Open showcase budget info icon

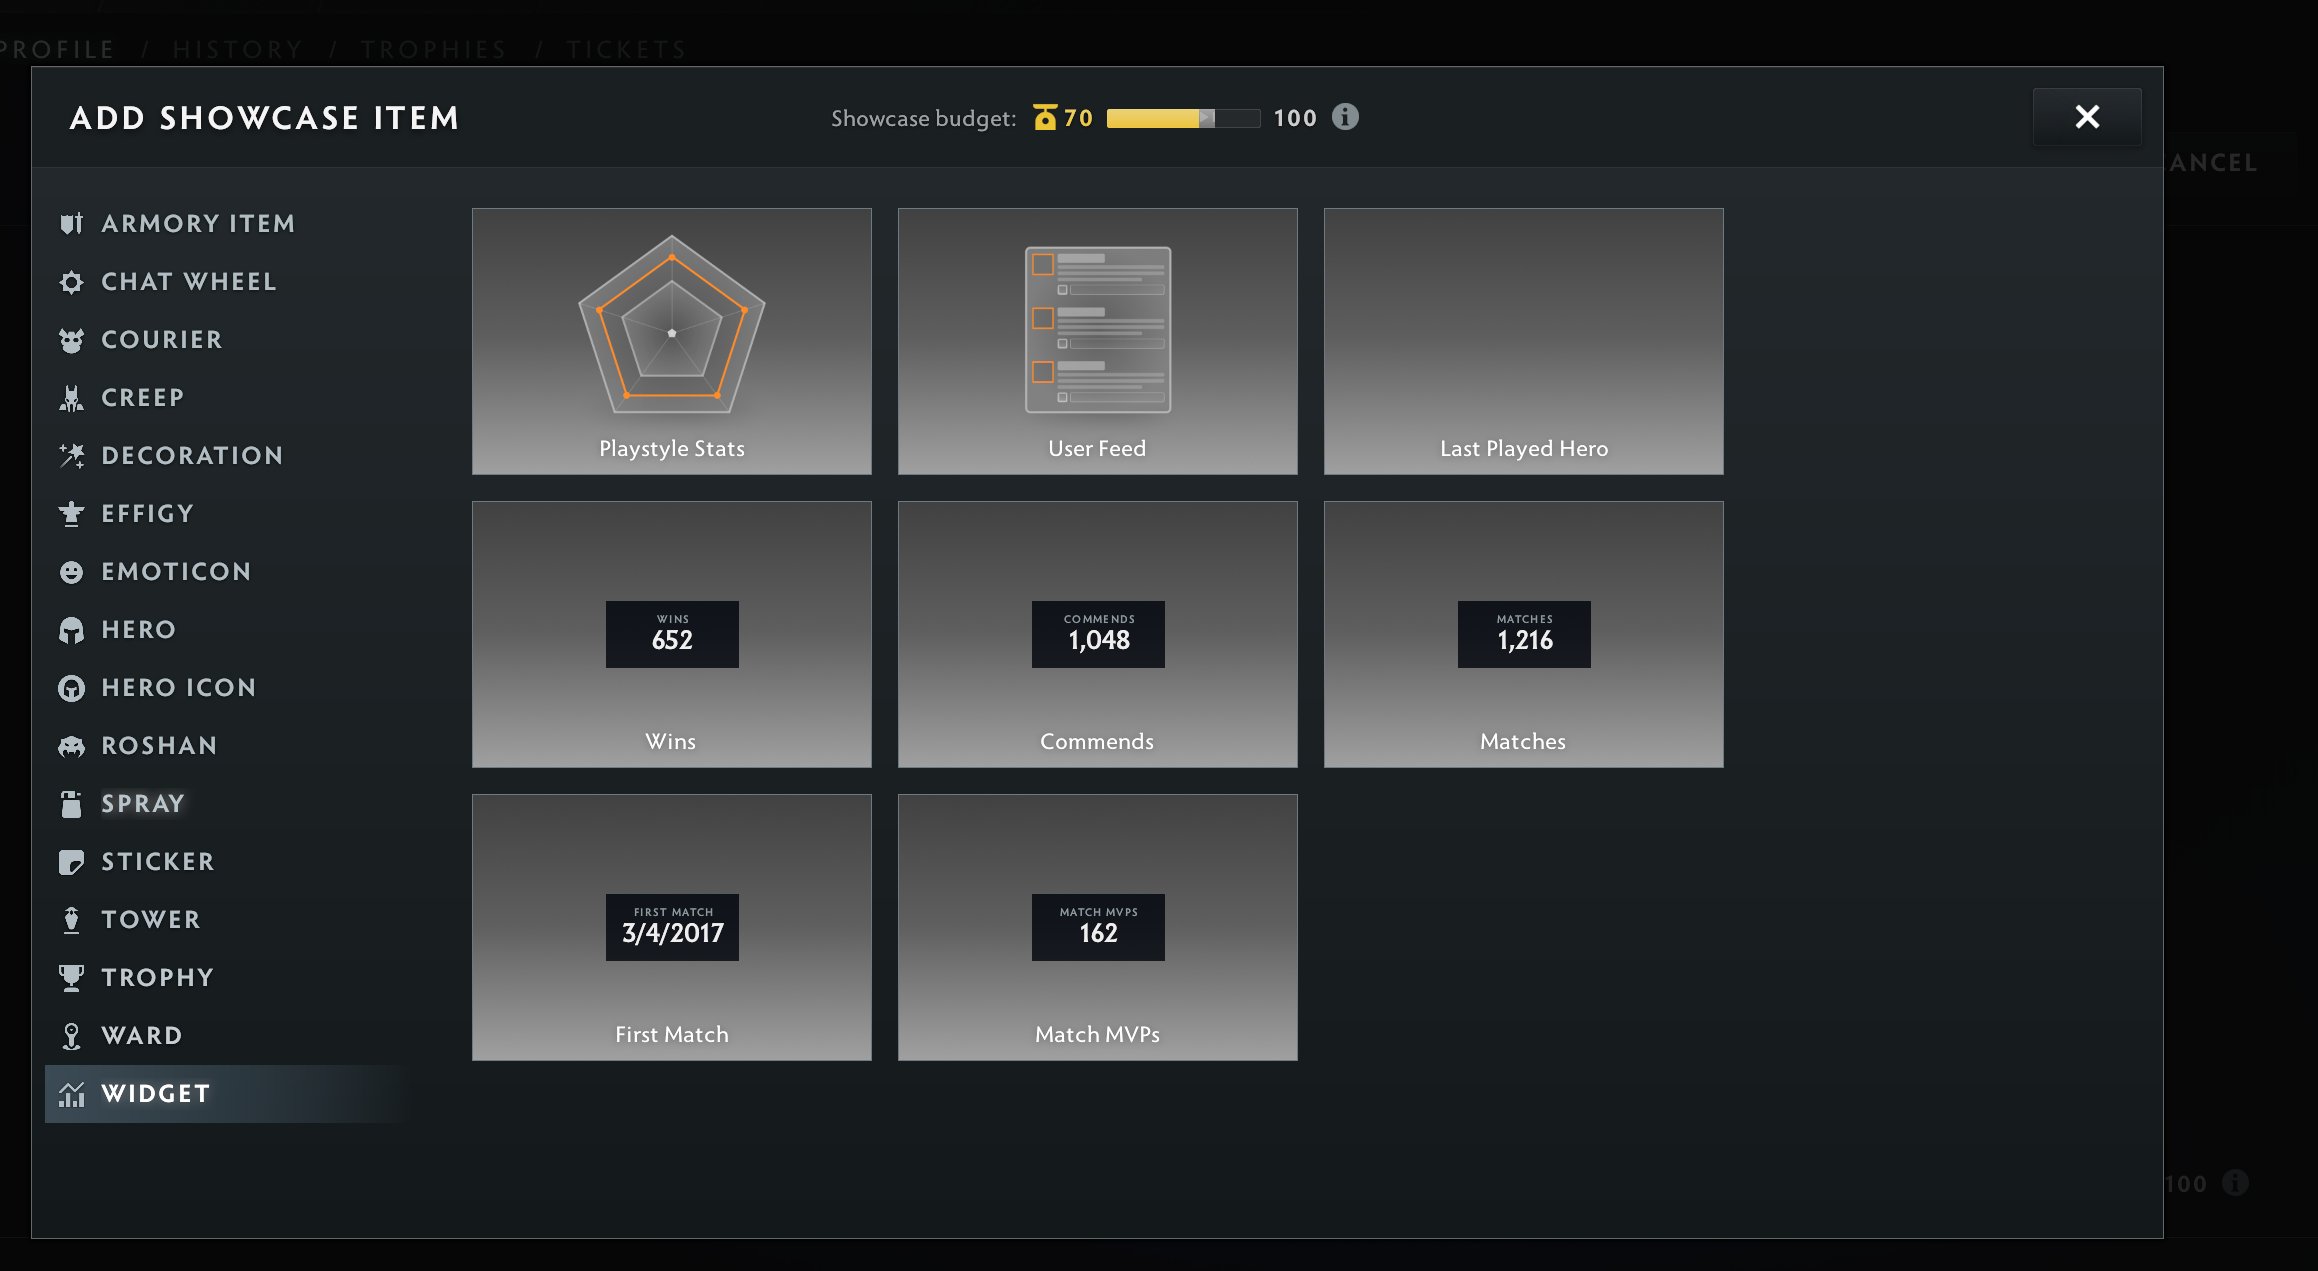(1345, 117)
